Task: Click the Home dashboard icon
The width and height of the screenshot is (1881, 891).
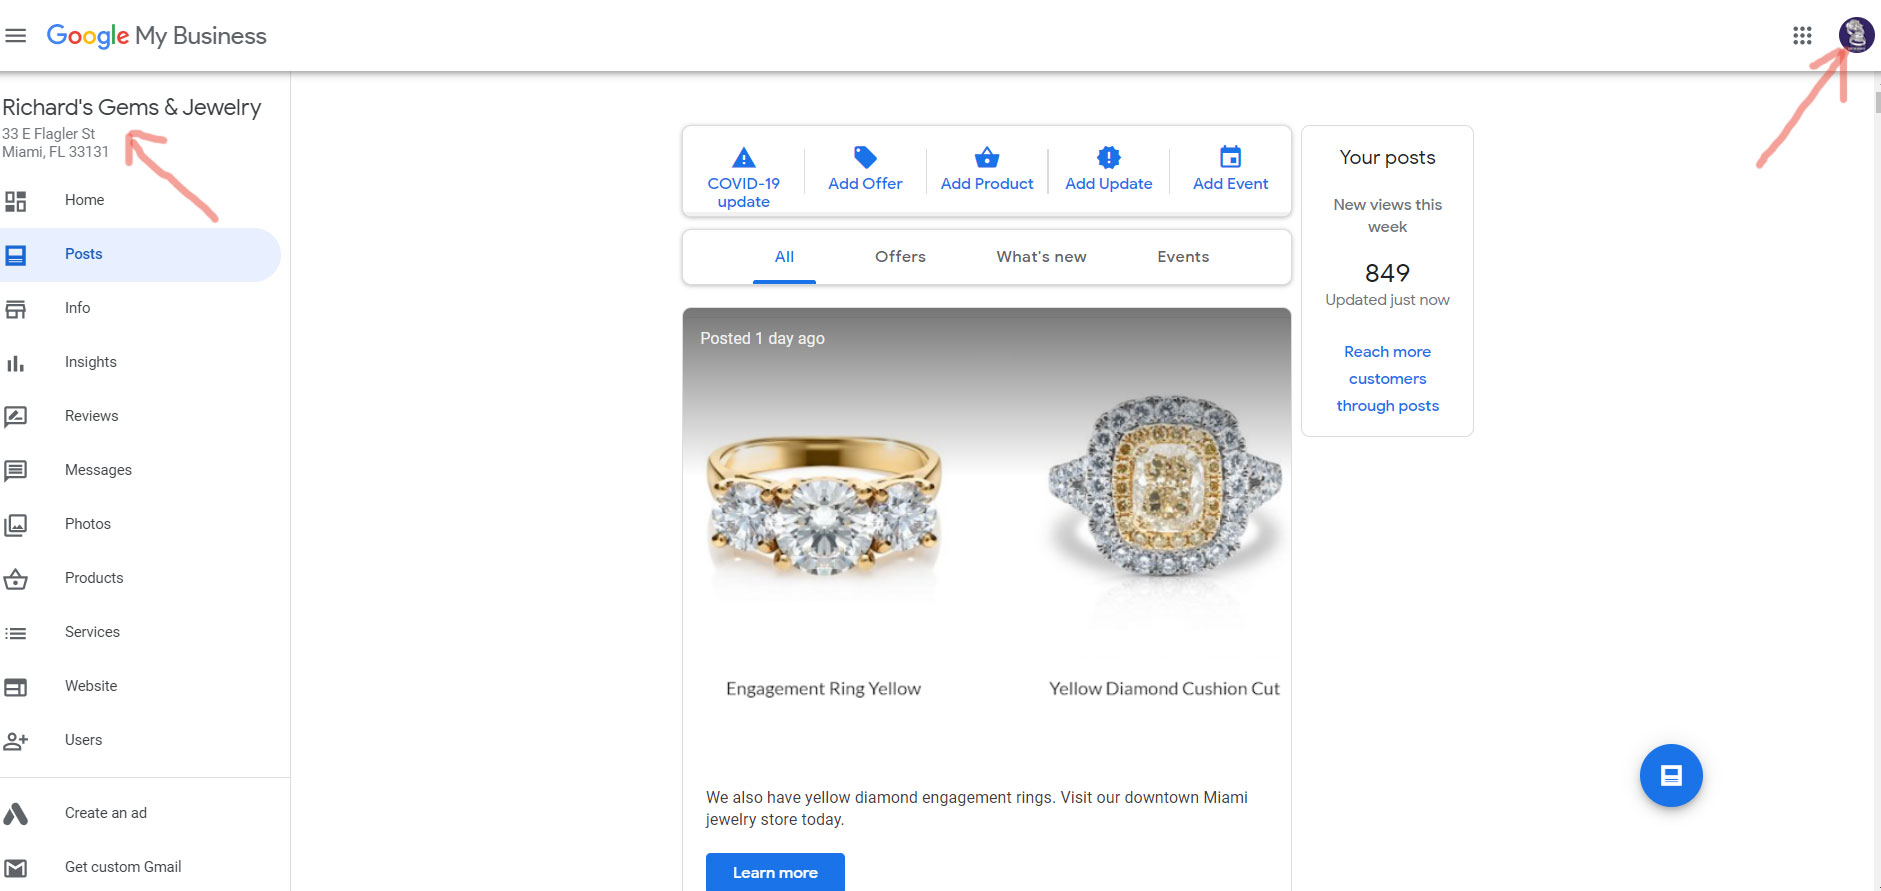Action: click(x=15, y=201)
